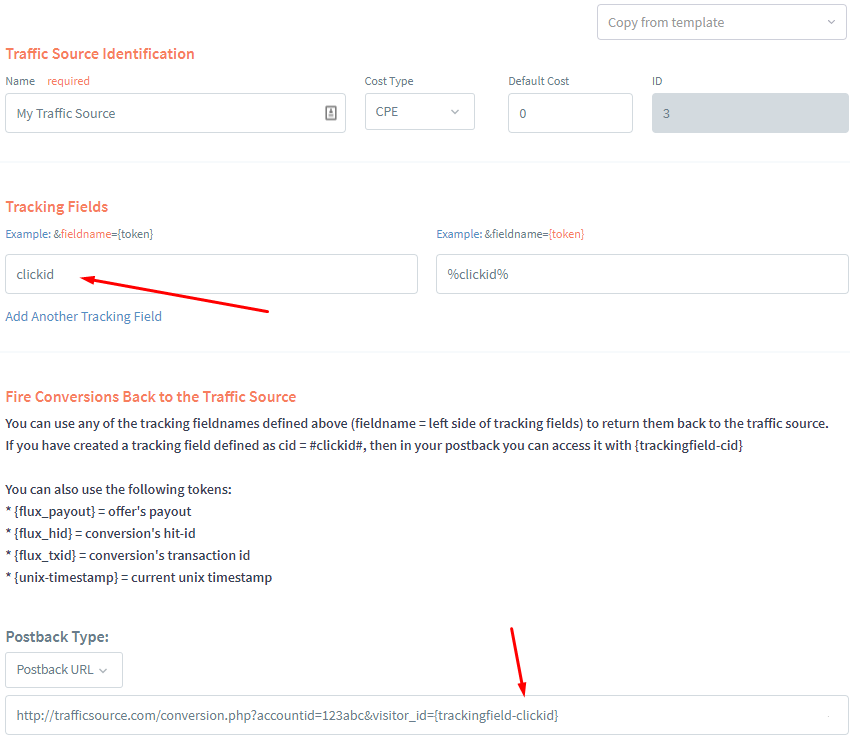Click the Cost Type label
This screenshot has height=740, width=850.
point(389,81)
